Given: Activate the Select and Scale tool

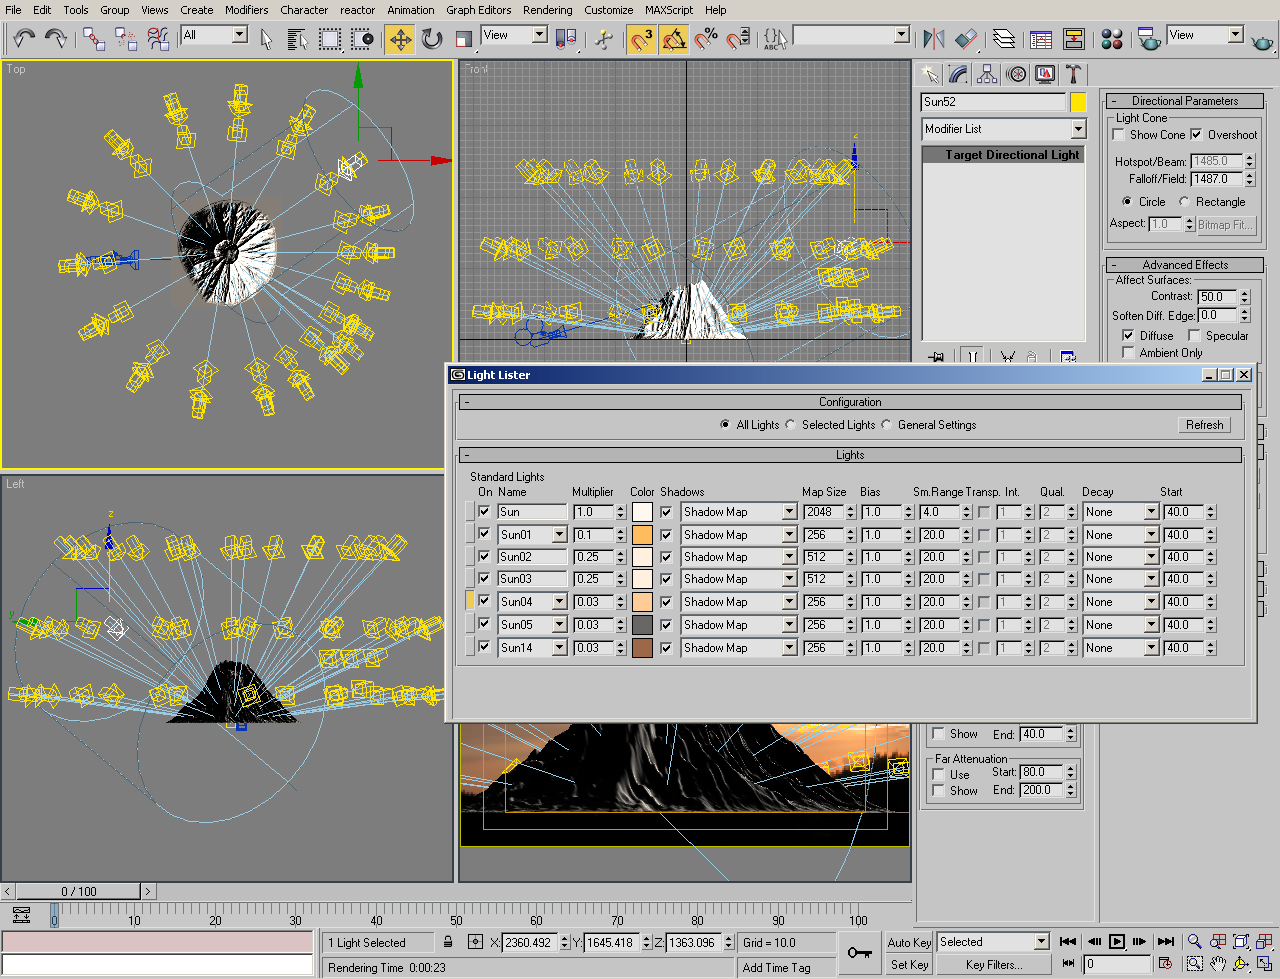Looking at the screenshot, I should [464, 39].
